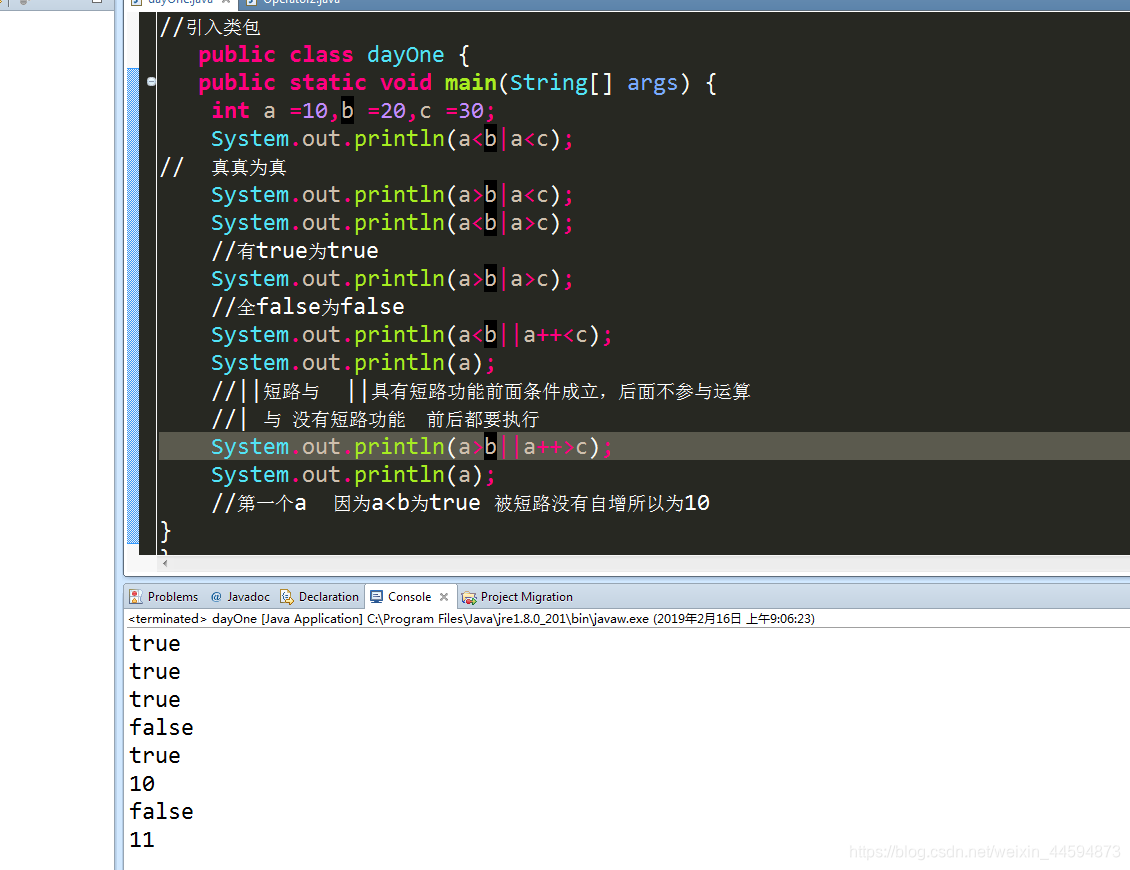This screenshot has height=870, width=1130.
Task: Click the comment 真真为真
Action: (249, 167)
